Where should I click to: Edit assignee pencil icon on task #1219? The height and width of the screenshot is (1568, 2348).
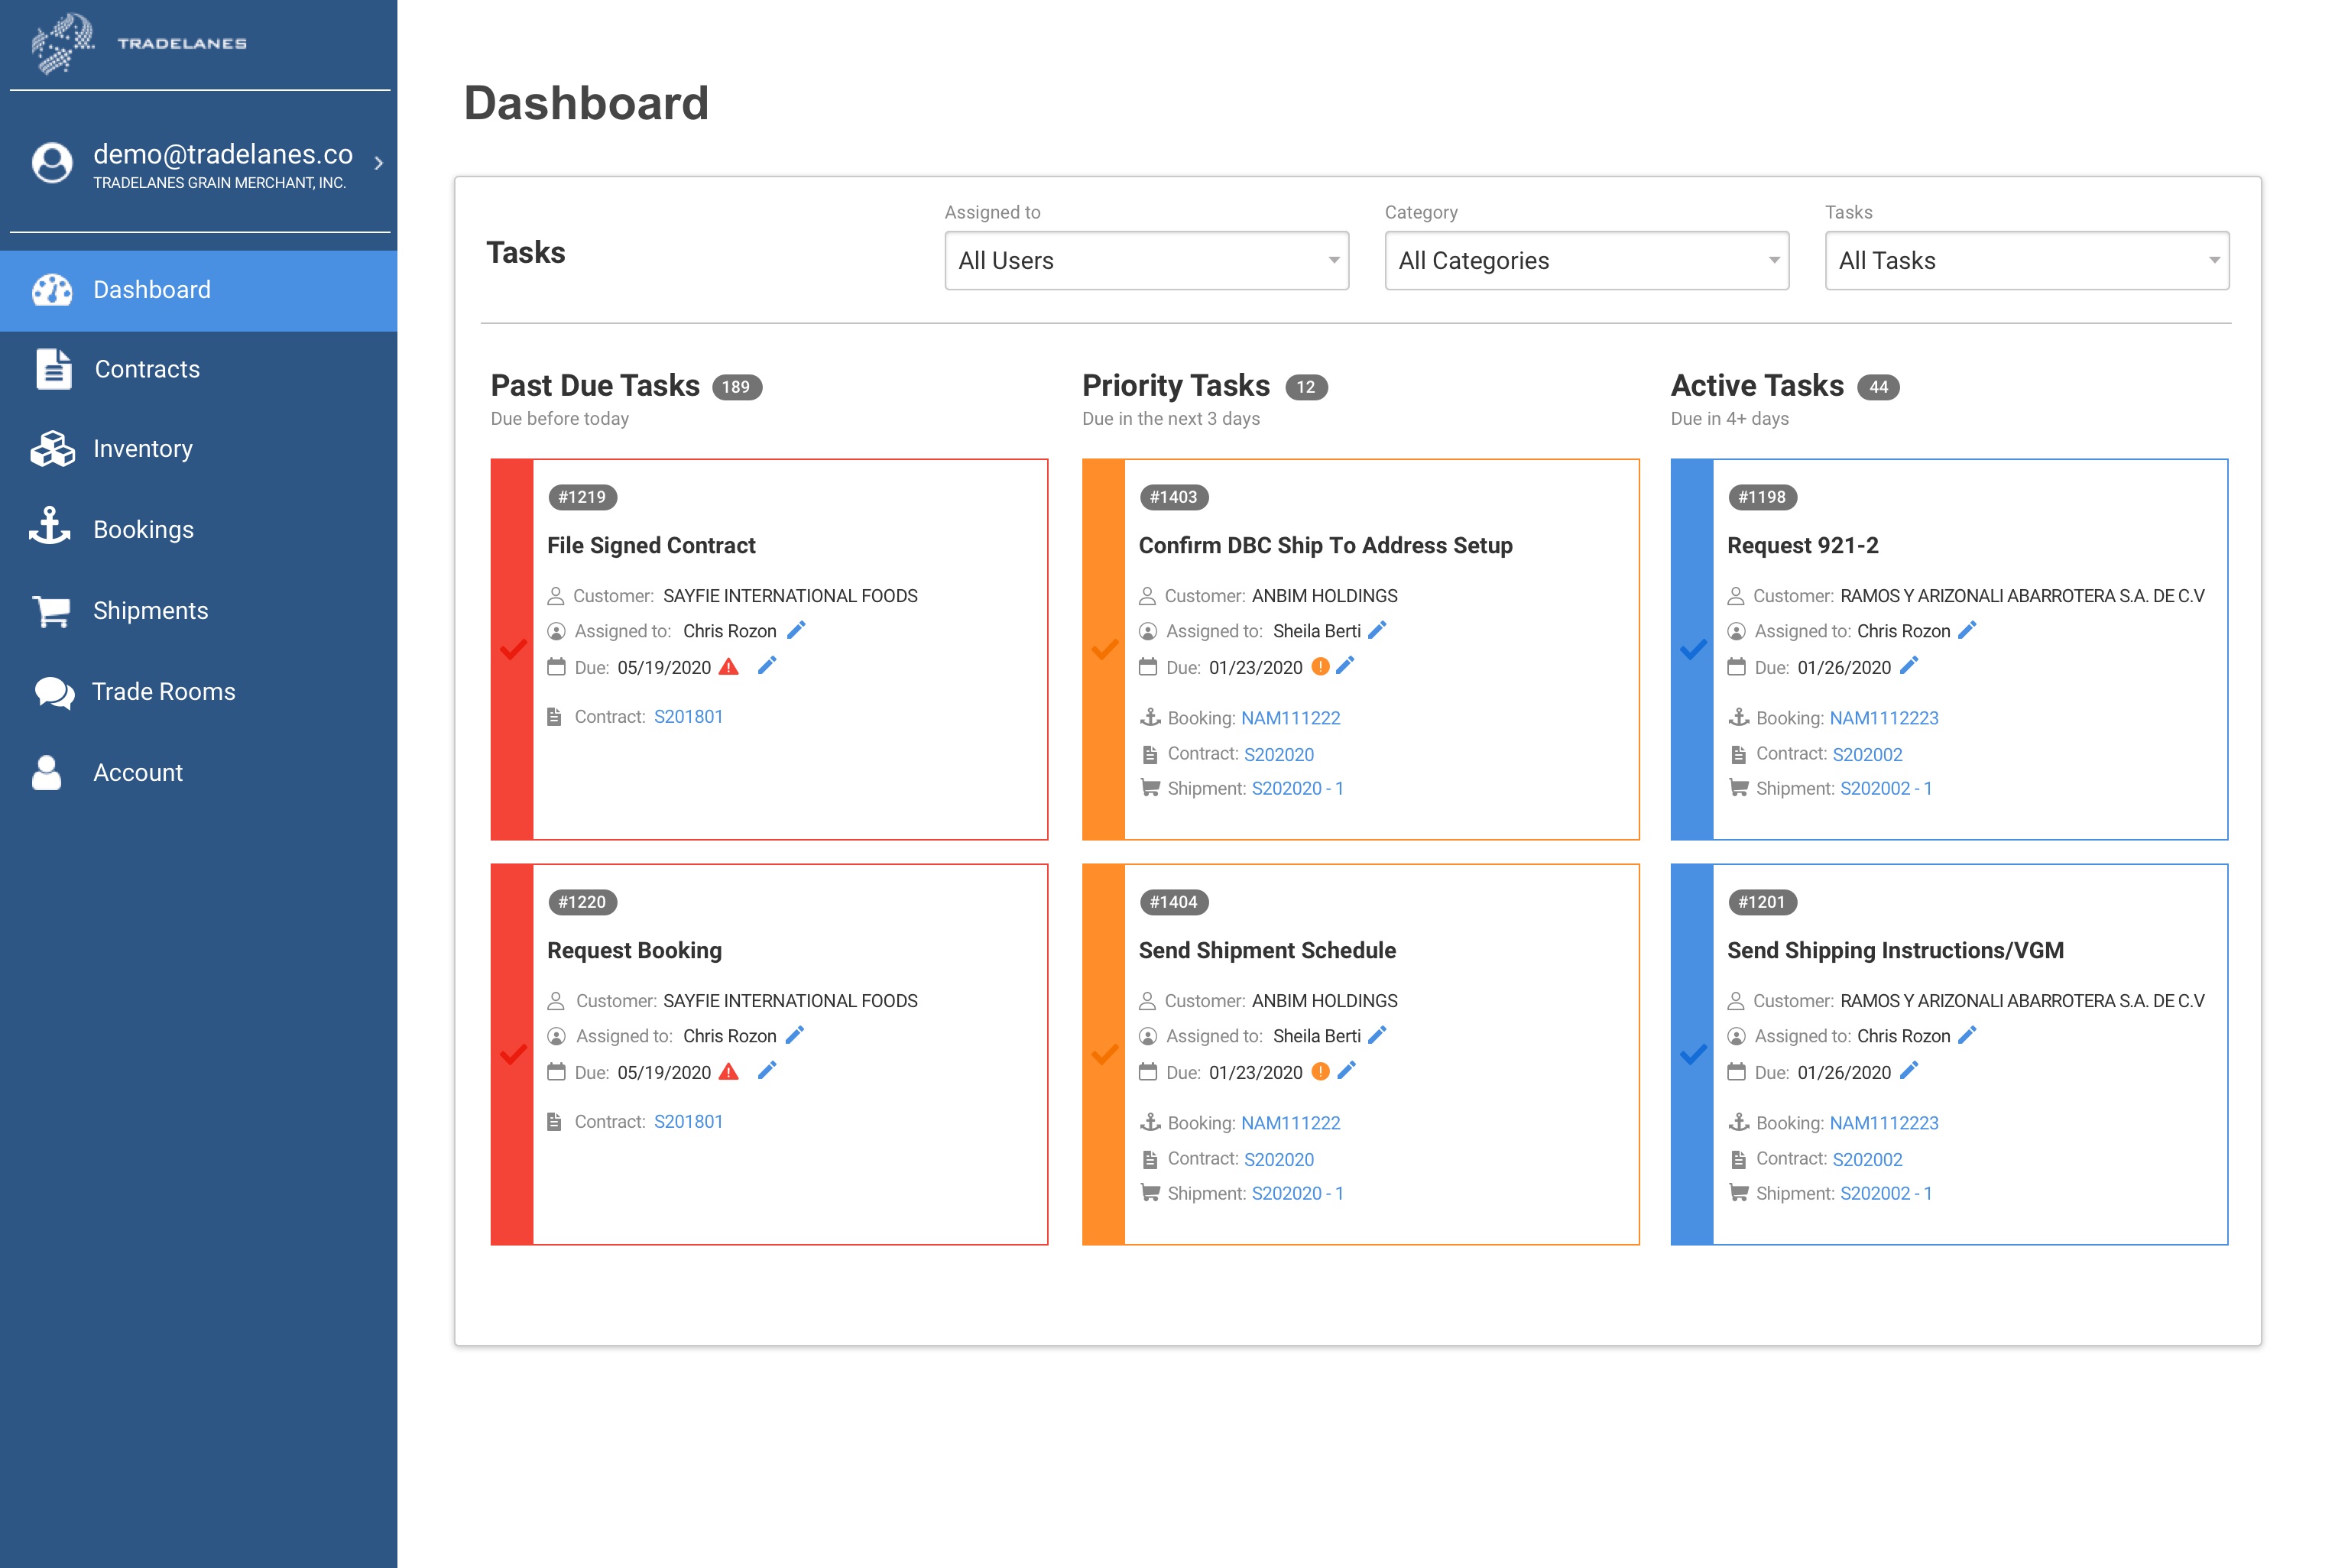pos(796,630)
